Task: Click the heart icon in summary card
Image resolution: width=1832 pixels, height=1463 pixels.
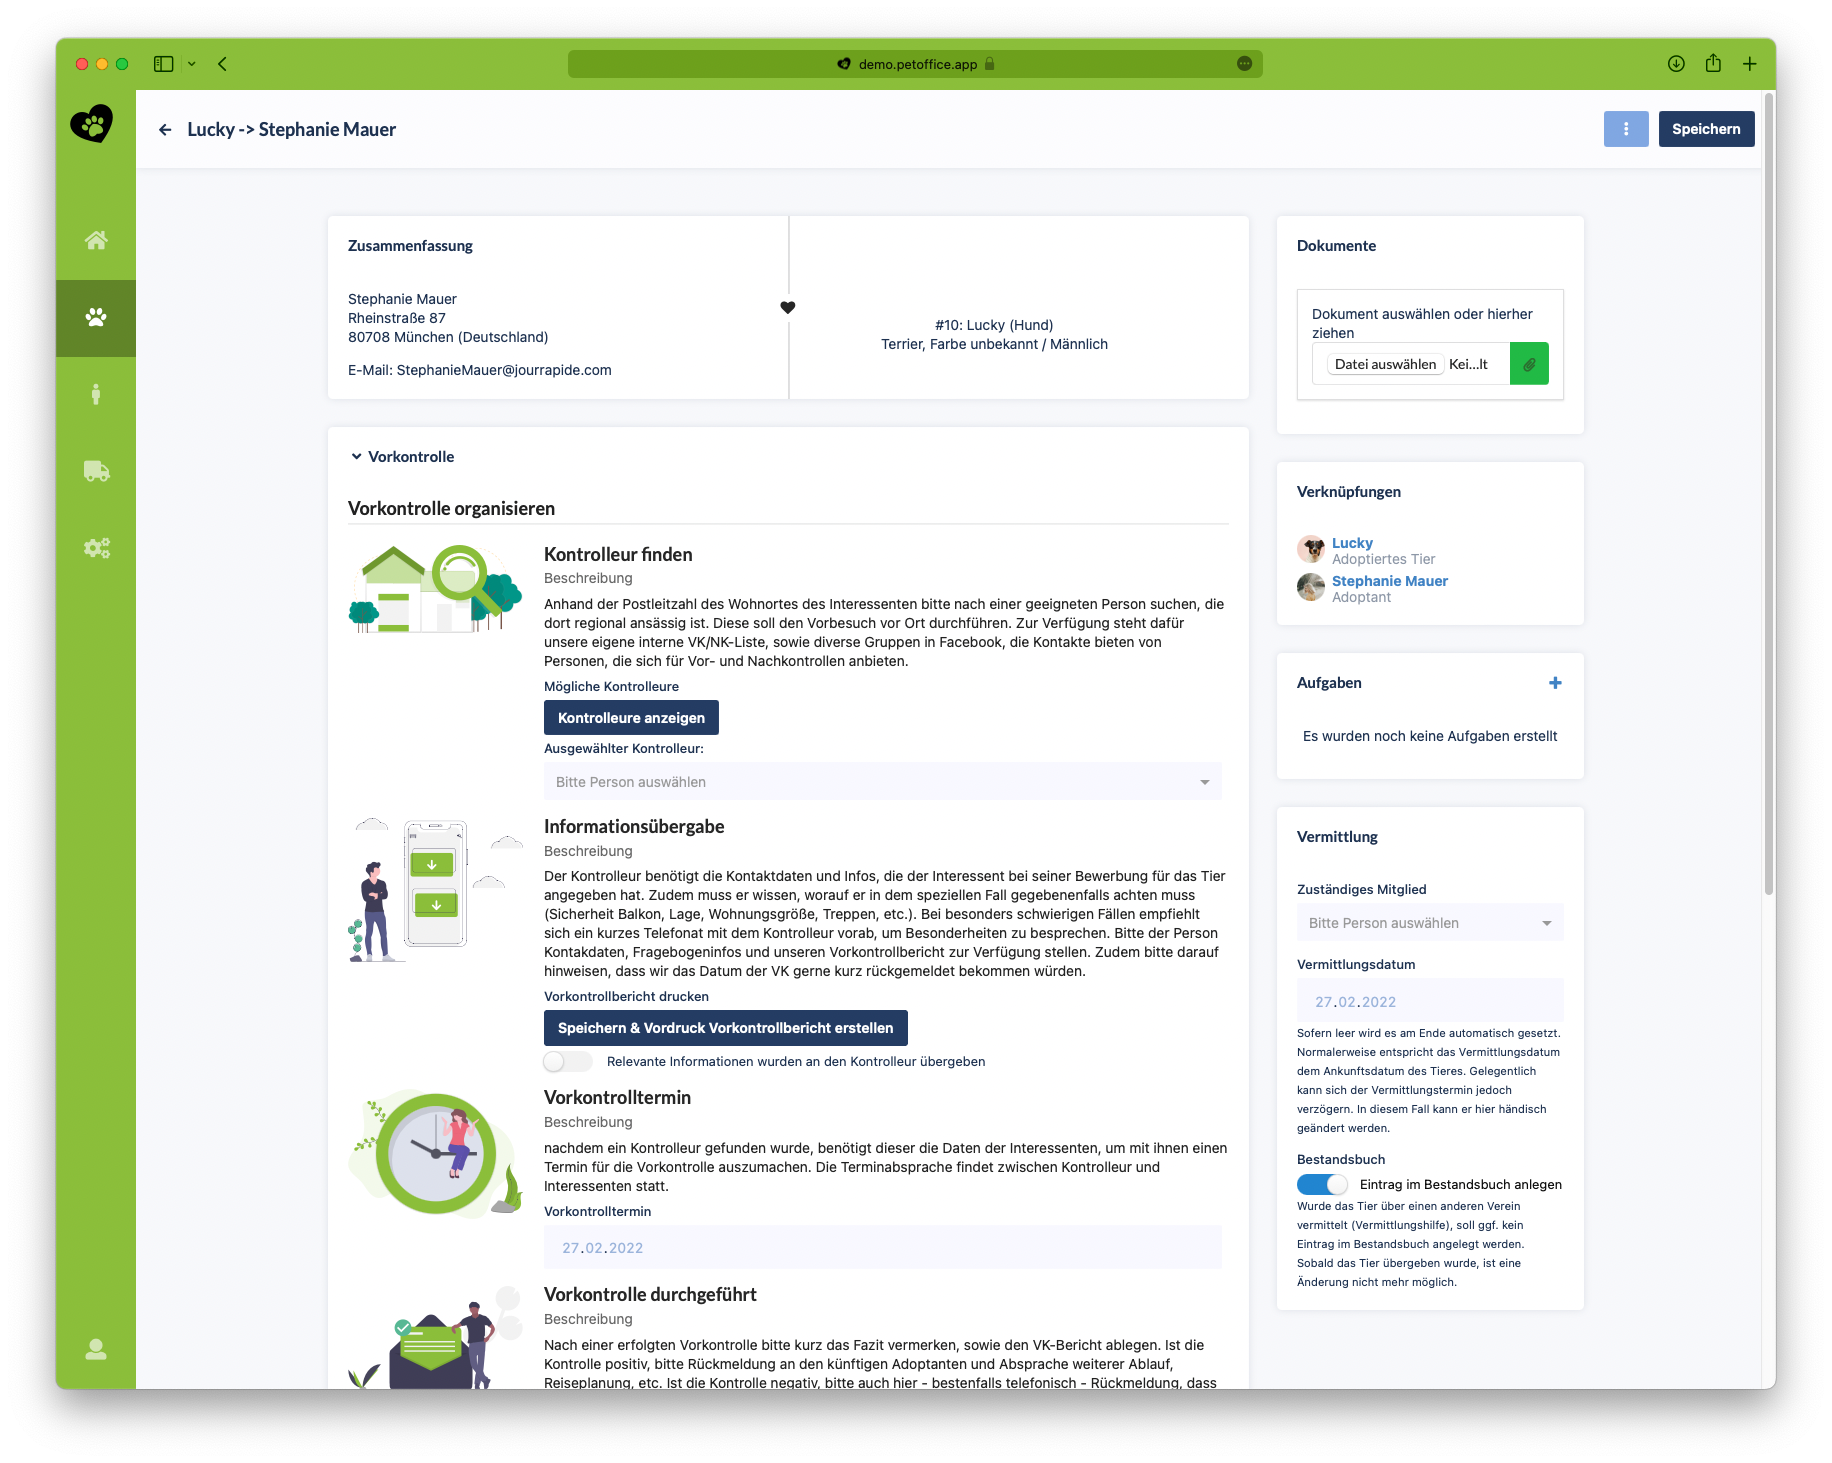Action: coord(788,308)
